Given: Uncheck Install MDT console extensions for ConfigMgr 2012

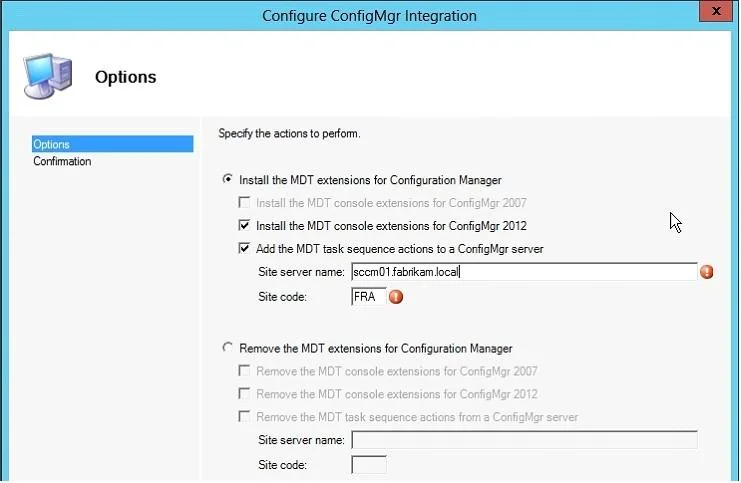Looking at the screenshot, I should coord(244,225).
